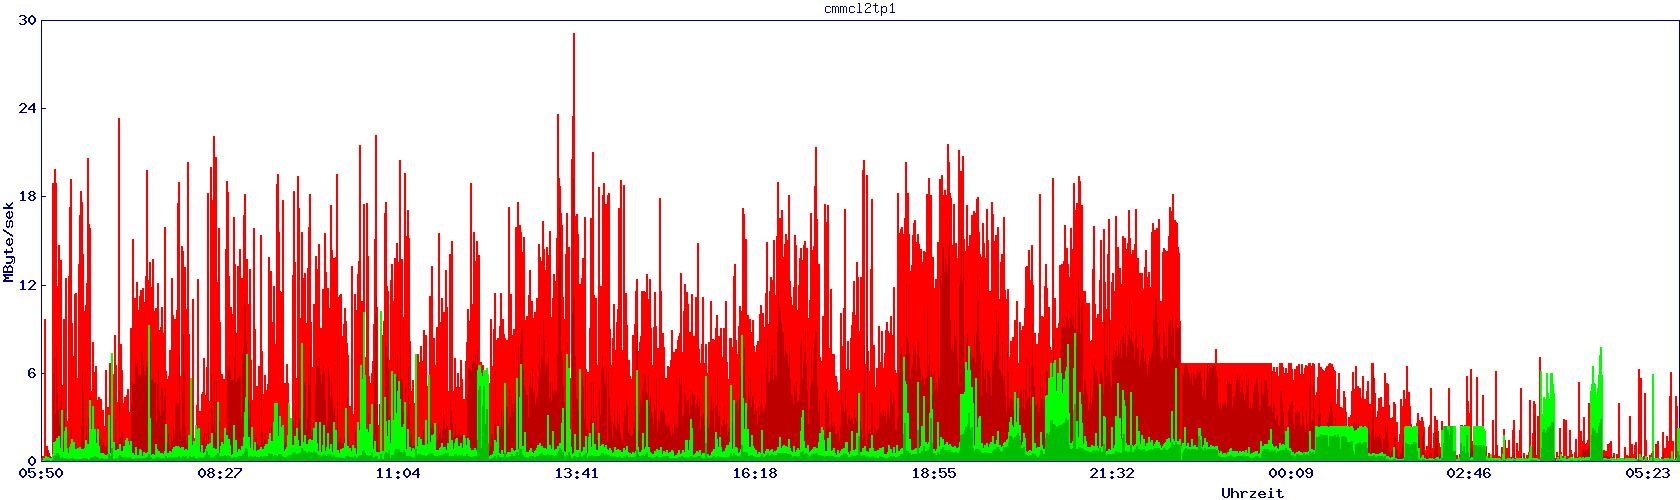Screen dimensions: 1680x500
Task: Select the 16:18 time marker
Action: point(755,473)
